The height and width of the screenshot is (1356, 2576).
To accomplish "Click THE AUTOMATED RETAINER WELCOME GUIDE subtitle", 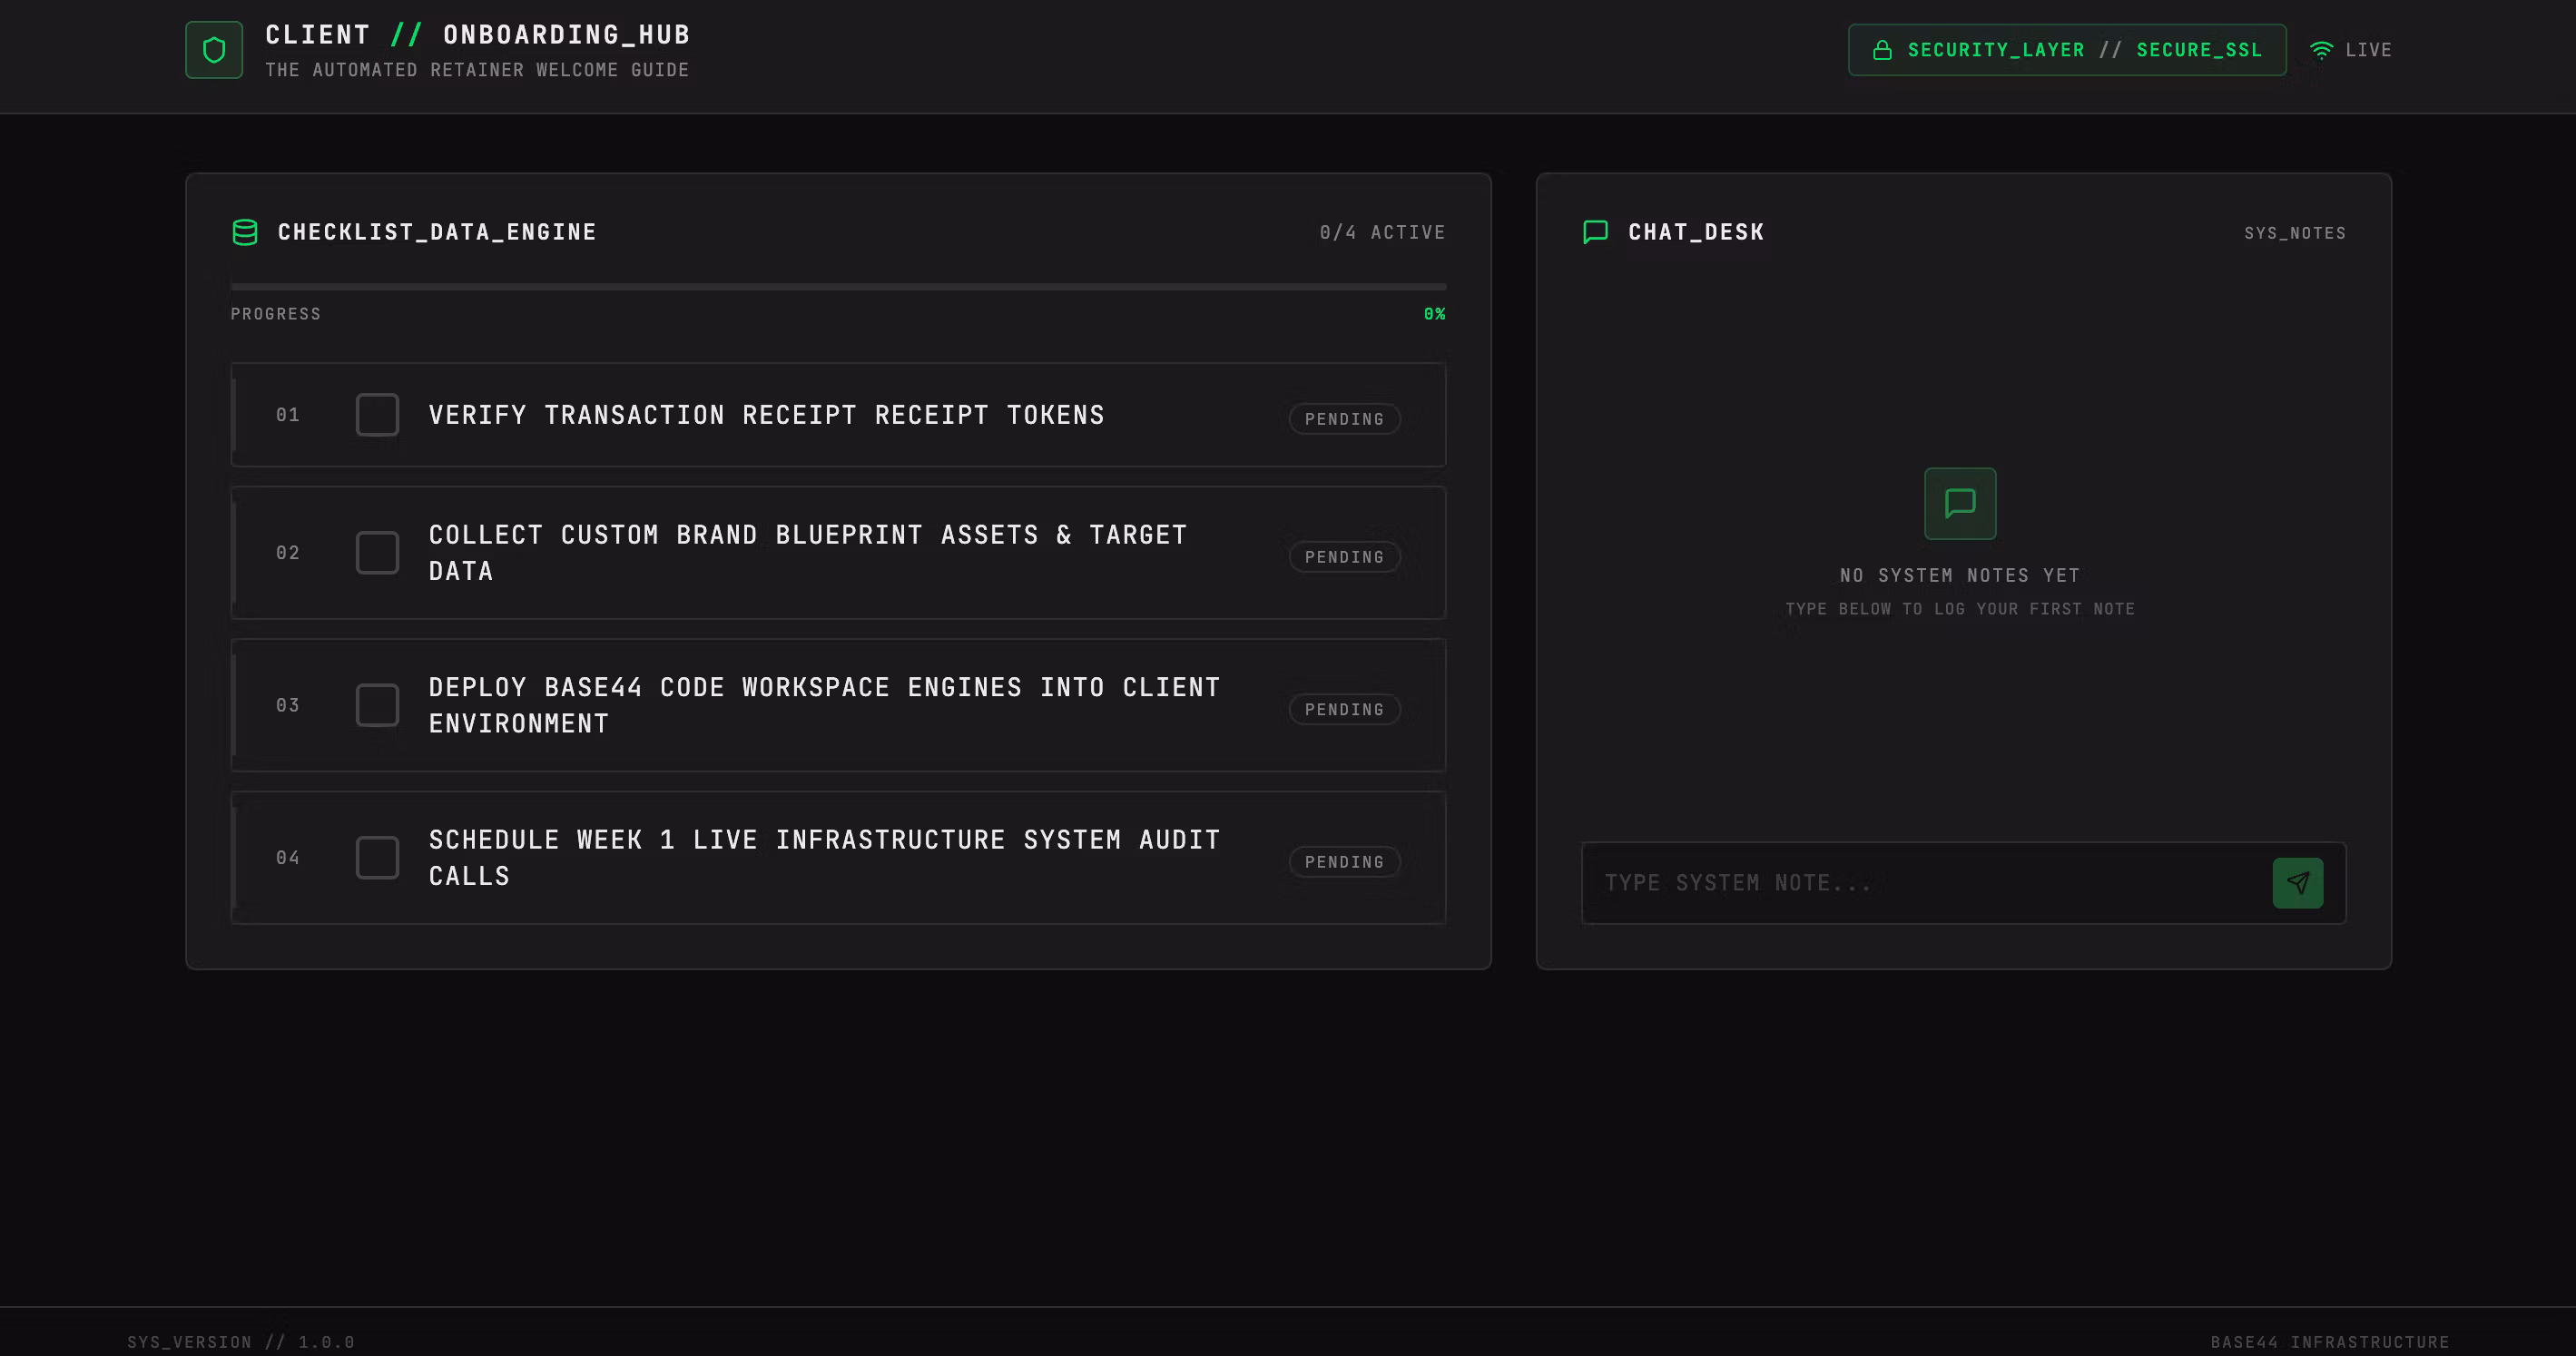I will click(477, 70).
